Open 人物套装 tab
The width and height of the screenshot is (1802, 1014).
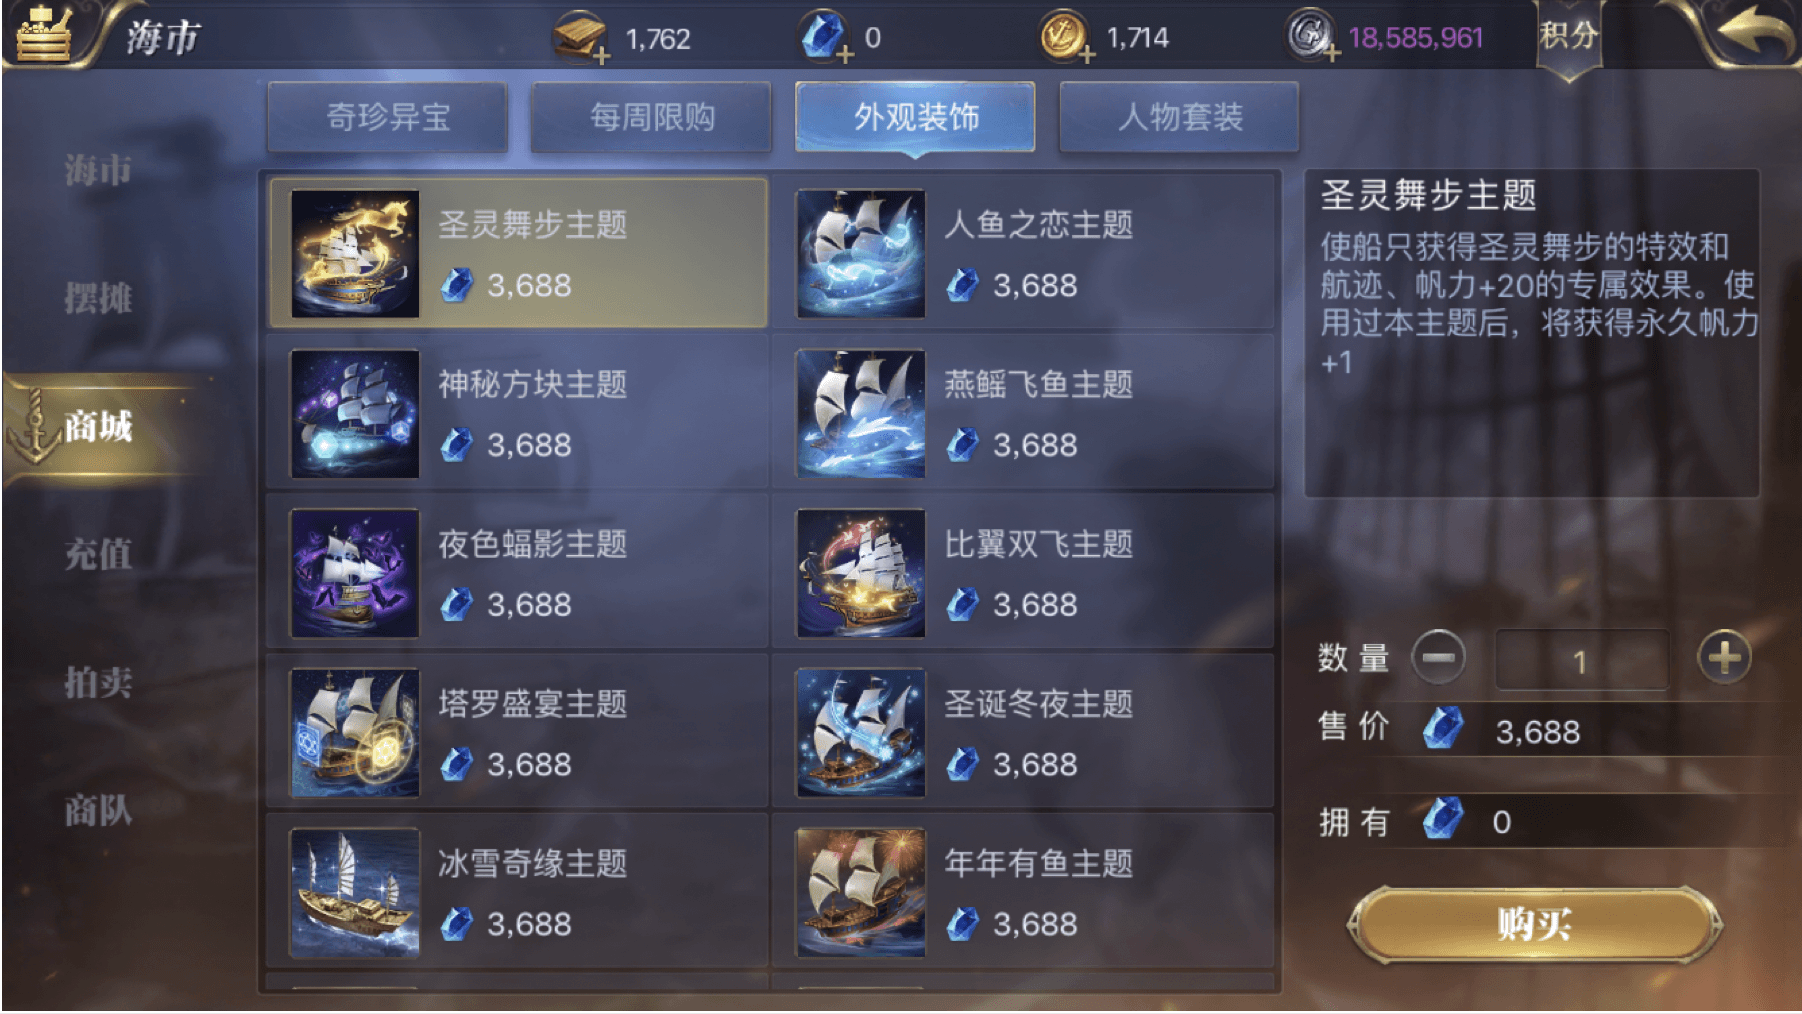[x=1180, y=117]
